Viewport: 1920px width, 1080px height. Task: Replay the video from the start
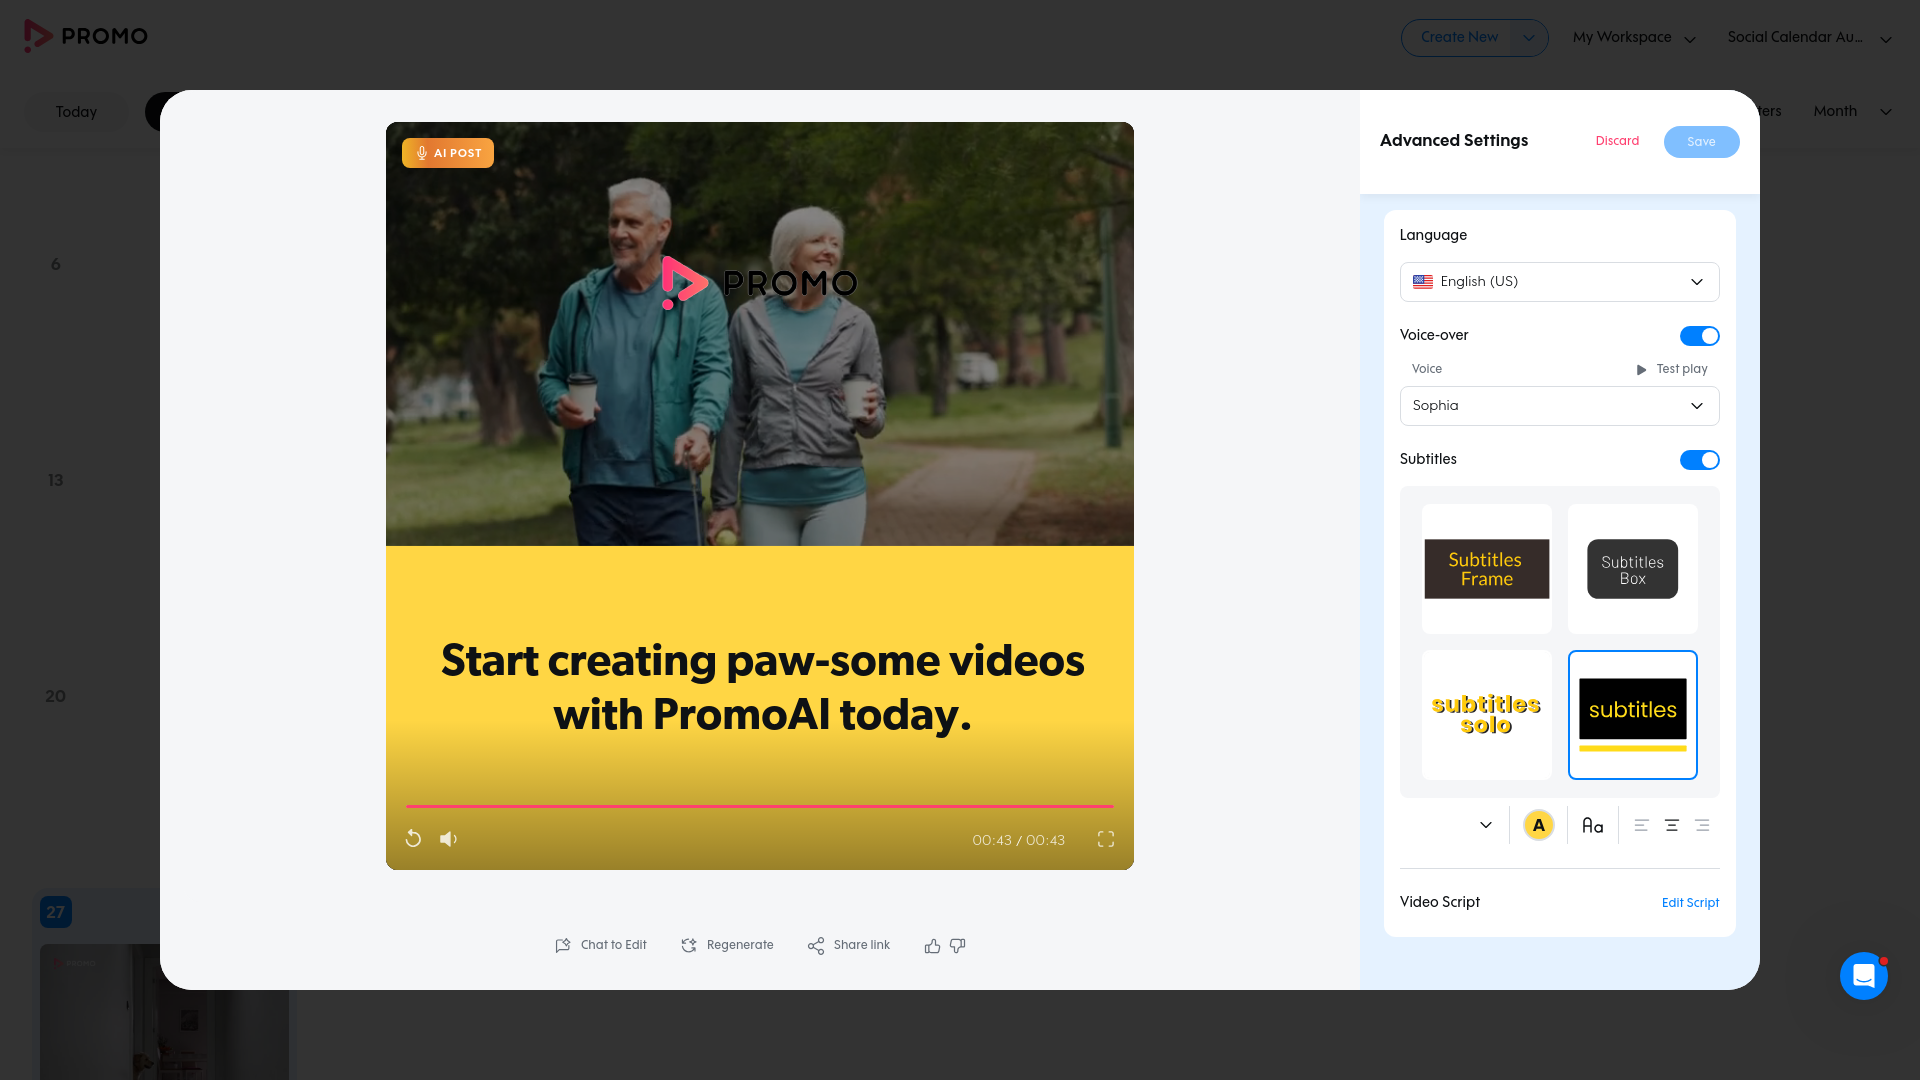click(413, 839)
